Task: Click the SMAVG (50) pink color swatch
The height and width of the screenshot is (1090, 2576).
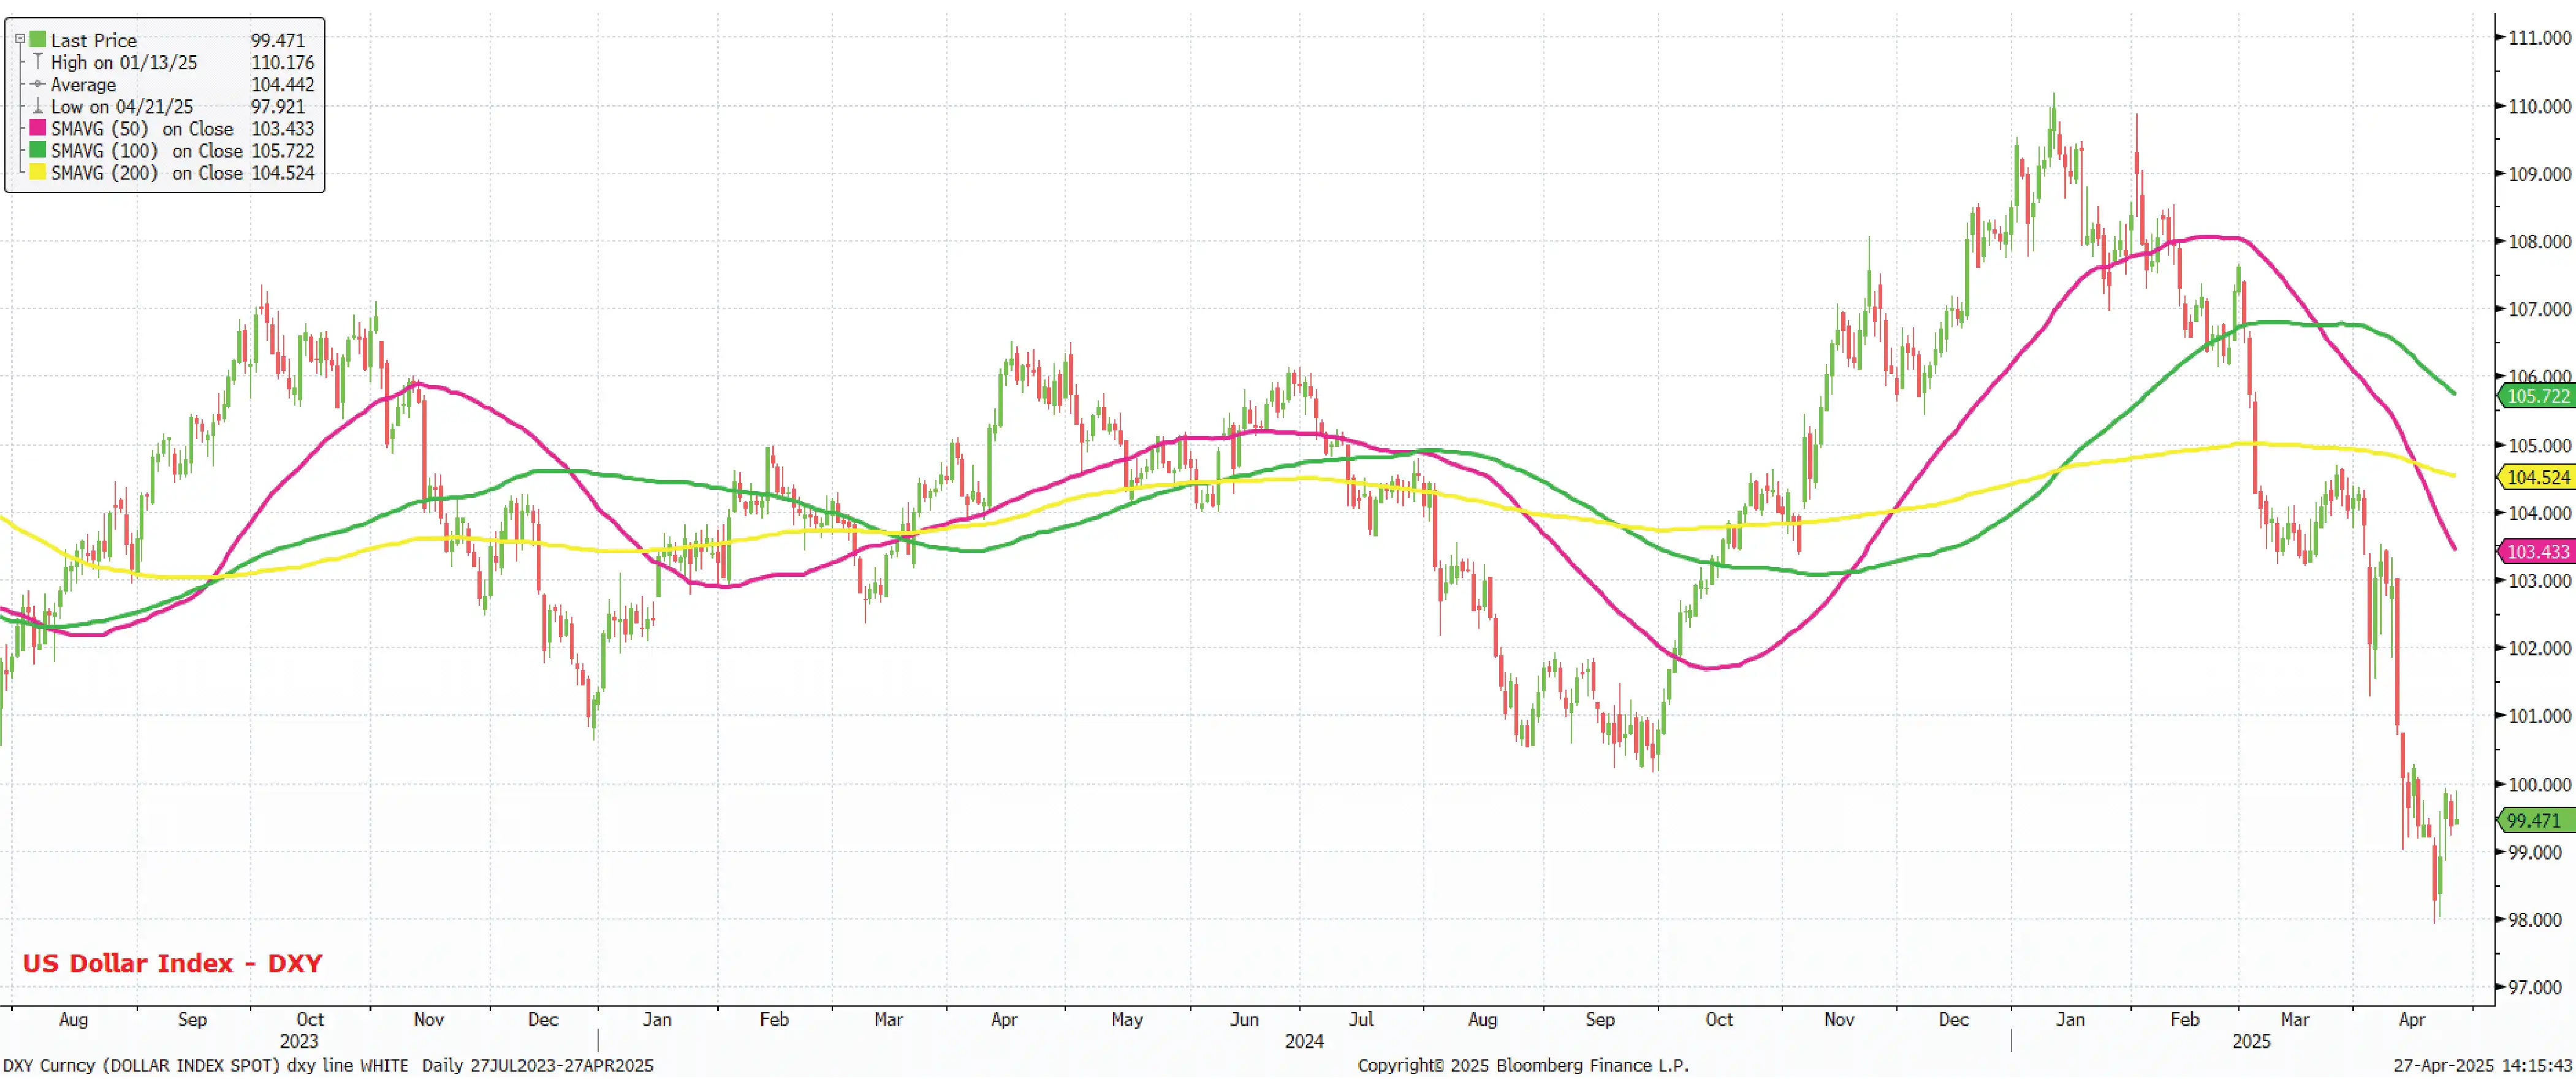Action: (x=38, y=128)
